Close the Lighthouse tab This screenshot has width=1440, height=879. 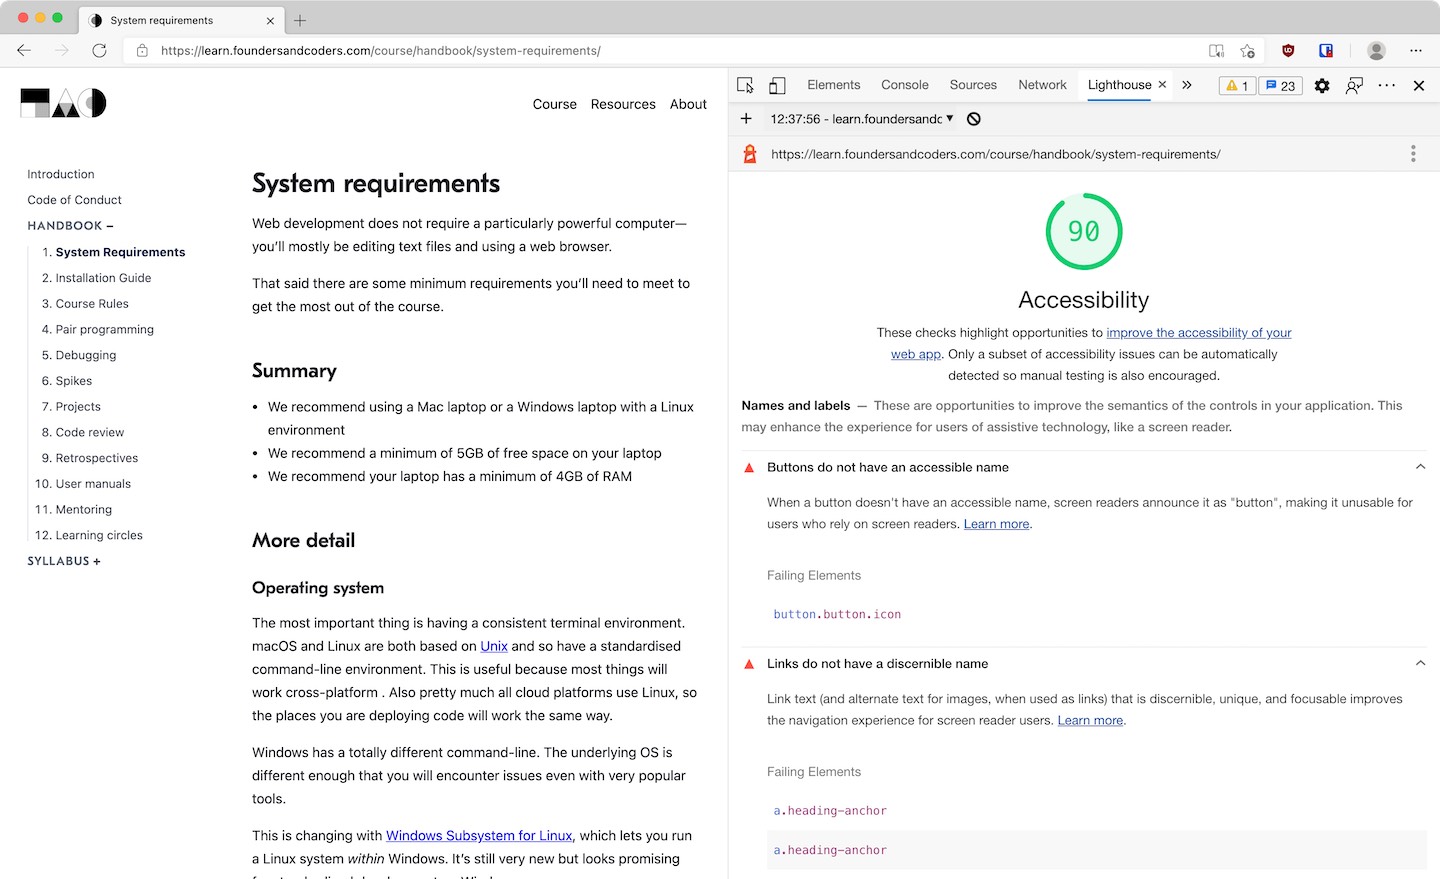click(1162, 84)
